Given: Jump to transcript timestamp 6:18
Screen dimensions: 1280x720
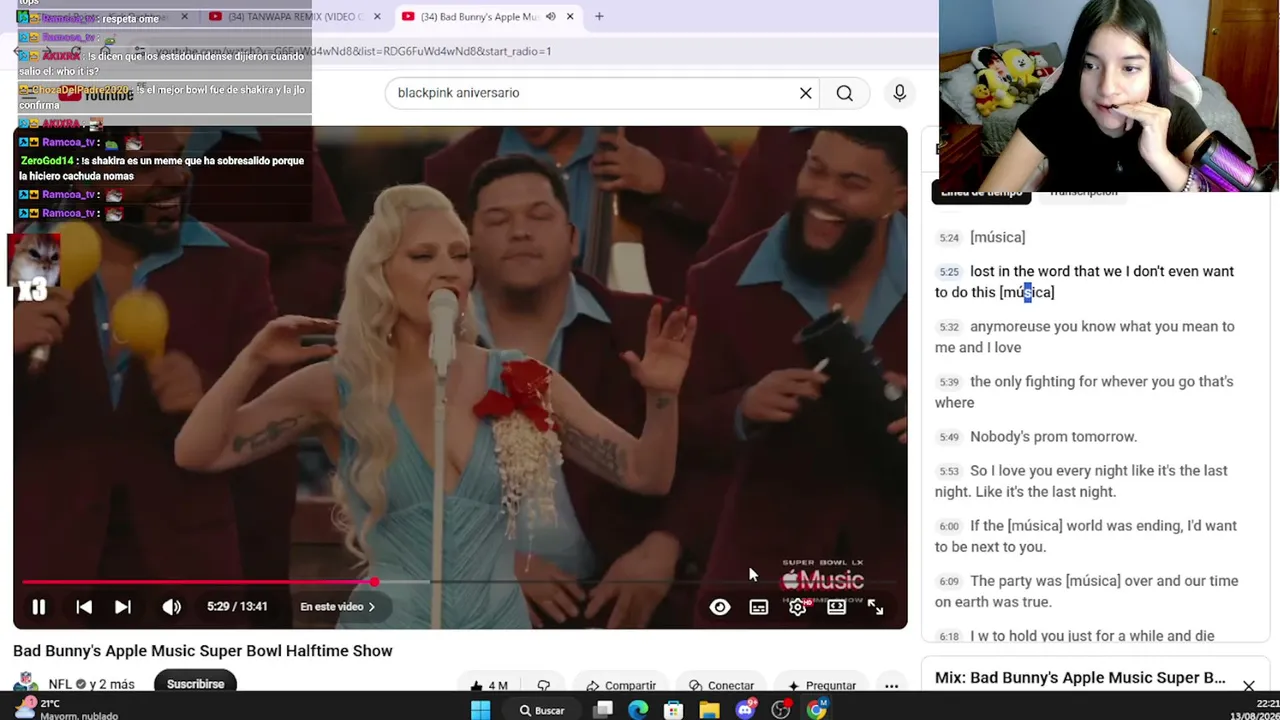Looking at the screenshot, I should tap(949, 636).
